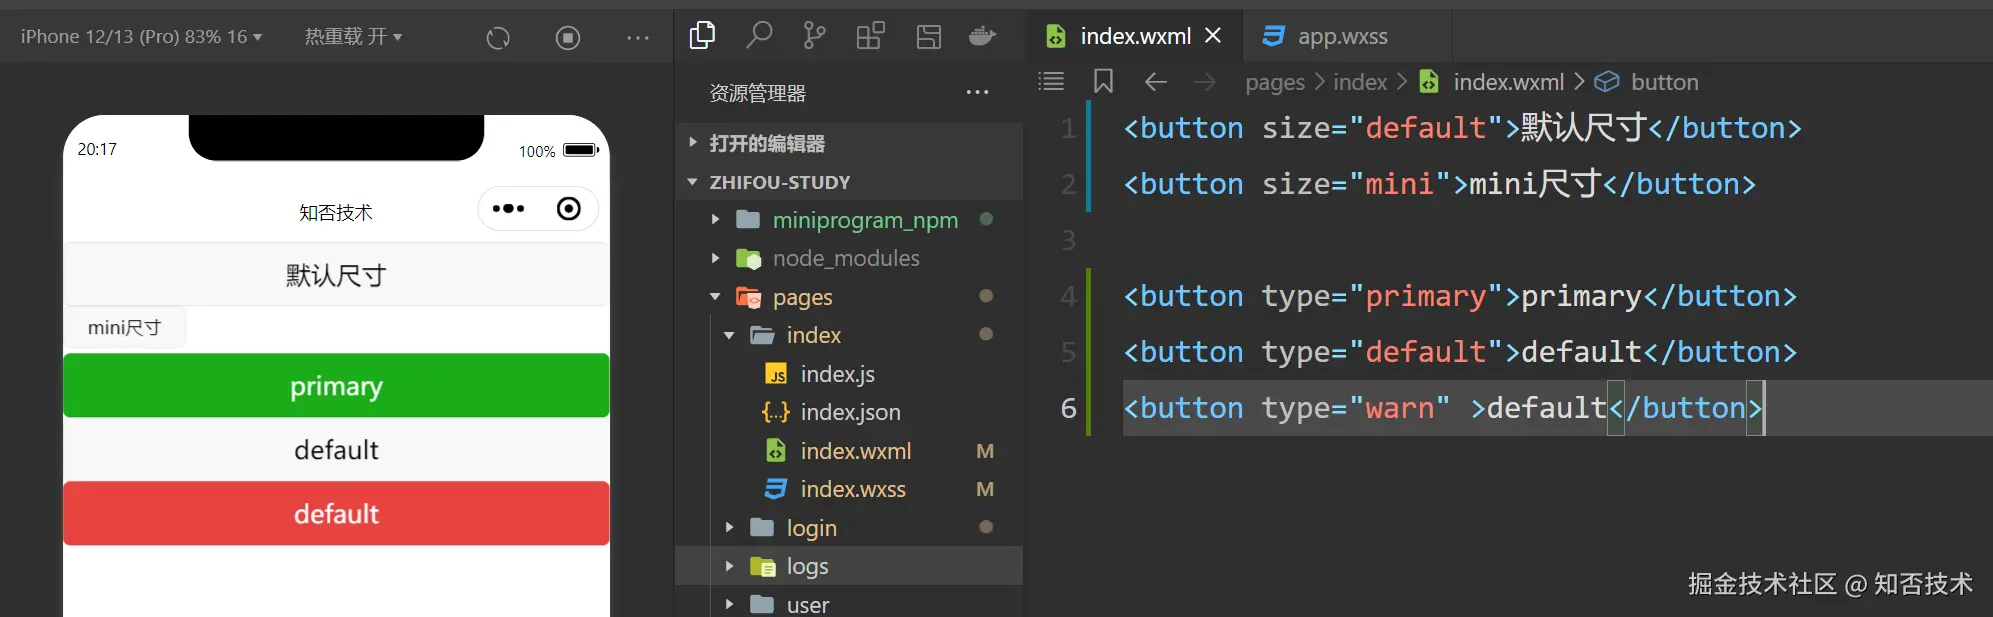Tap the 默认尺寸 button in simulator

point(336,275)
